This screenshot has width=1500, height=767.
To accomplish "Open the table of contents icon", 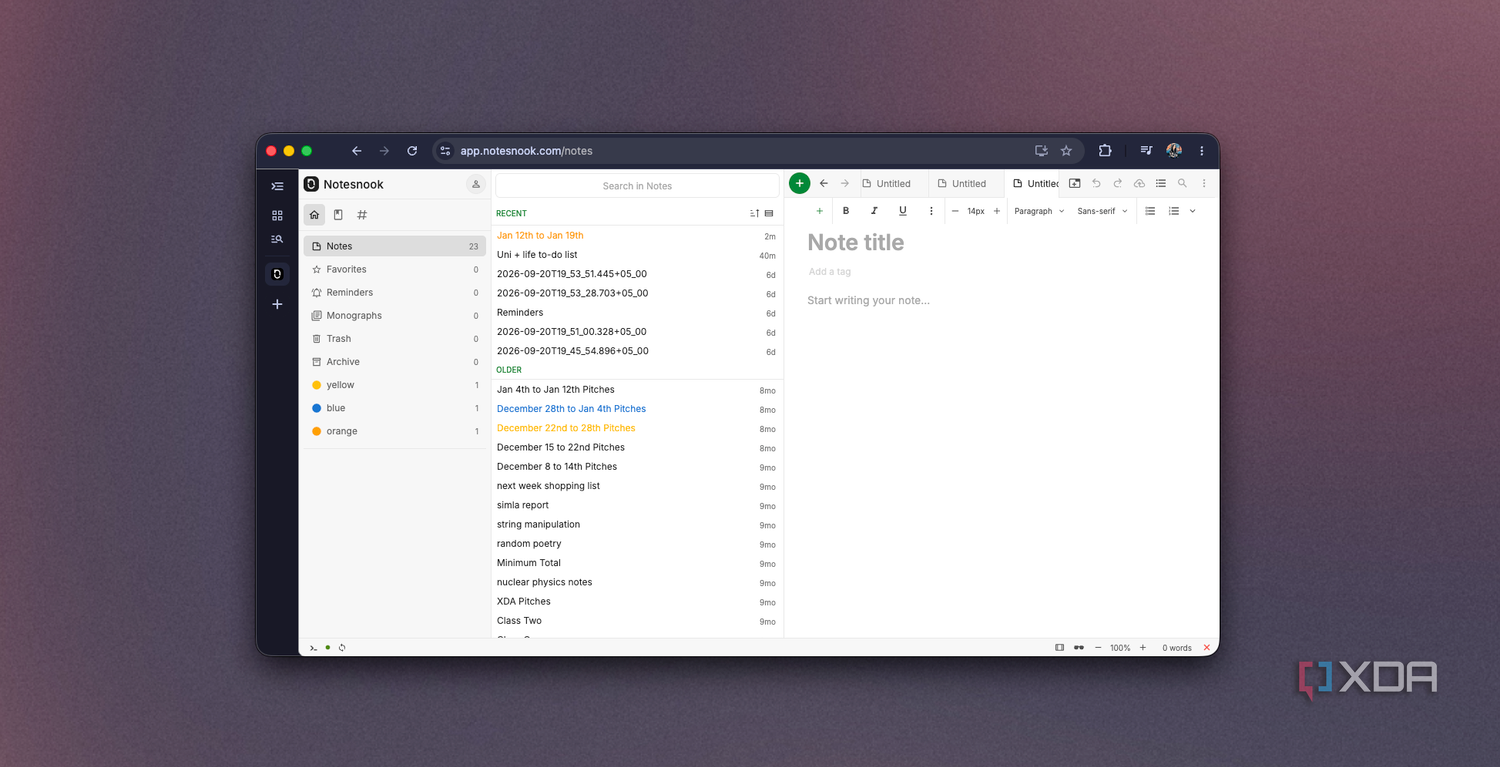I will click(1161, 183).
